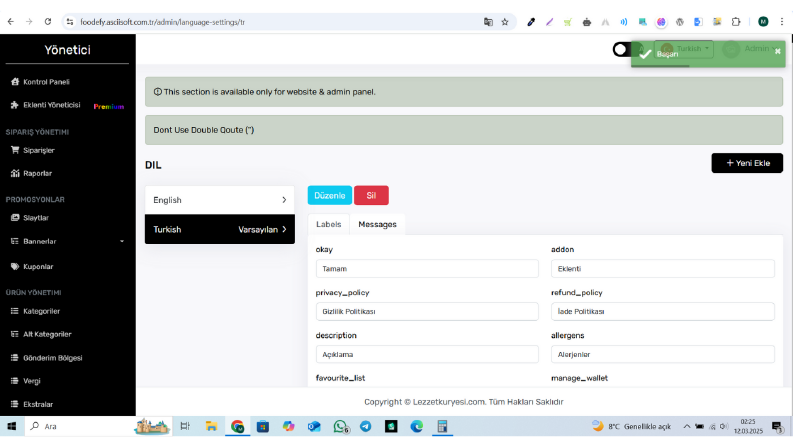Reload the page

(48, 22)
